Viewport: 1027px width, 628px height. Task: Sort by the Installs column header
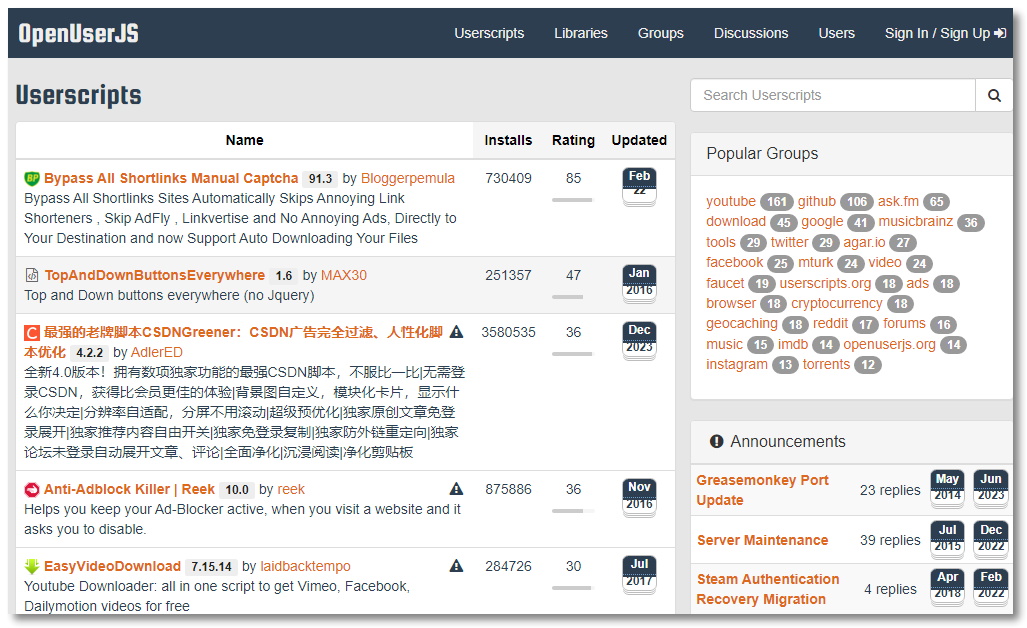tap(508, 140)
